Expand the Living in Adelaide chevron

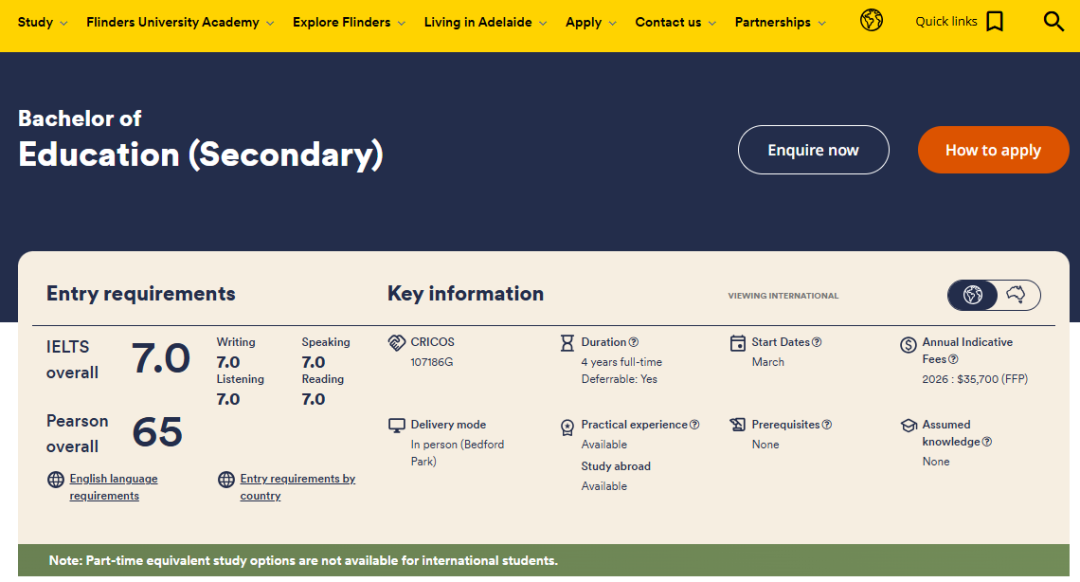[543, 23]
